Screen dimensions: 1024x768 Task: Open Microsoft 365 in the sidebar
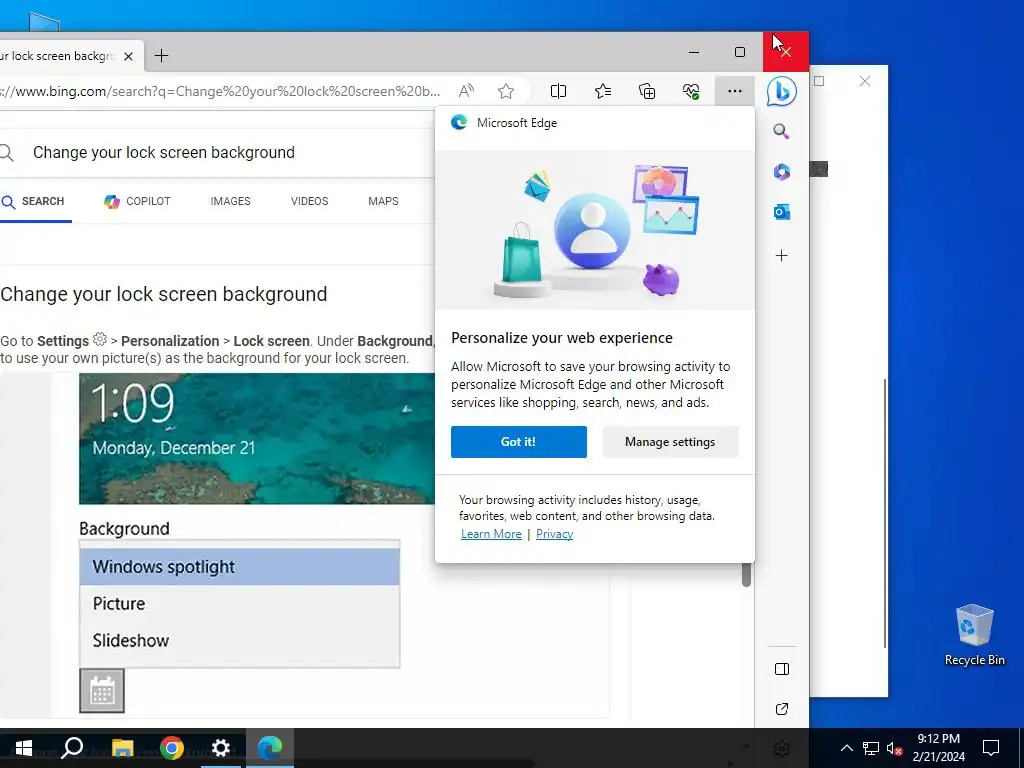[x=782, y=172]
